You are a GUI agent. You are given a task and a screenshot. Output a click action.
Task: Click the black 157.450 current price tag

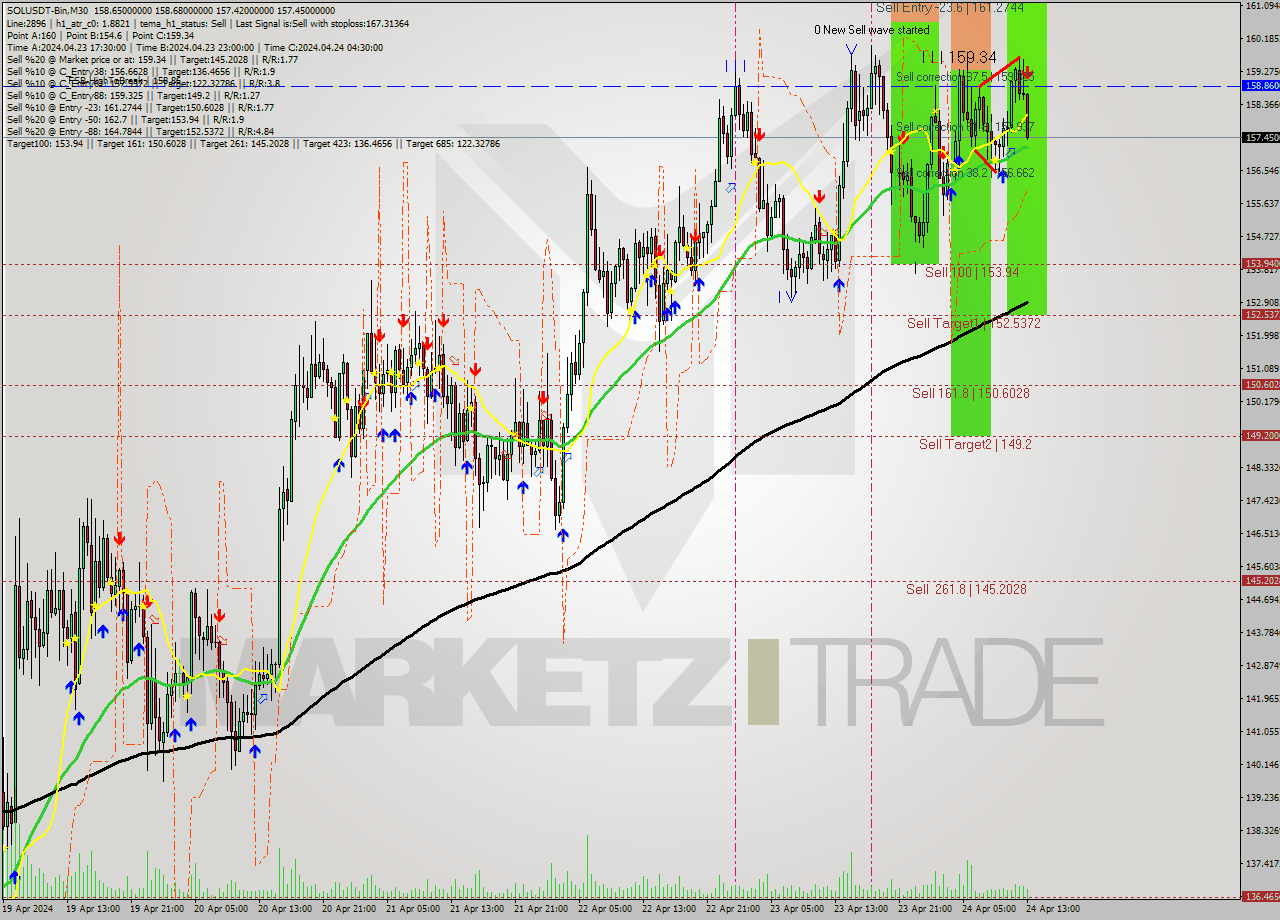(1260, 137)
